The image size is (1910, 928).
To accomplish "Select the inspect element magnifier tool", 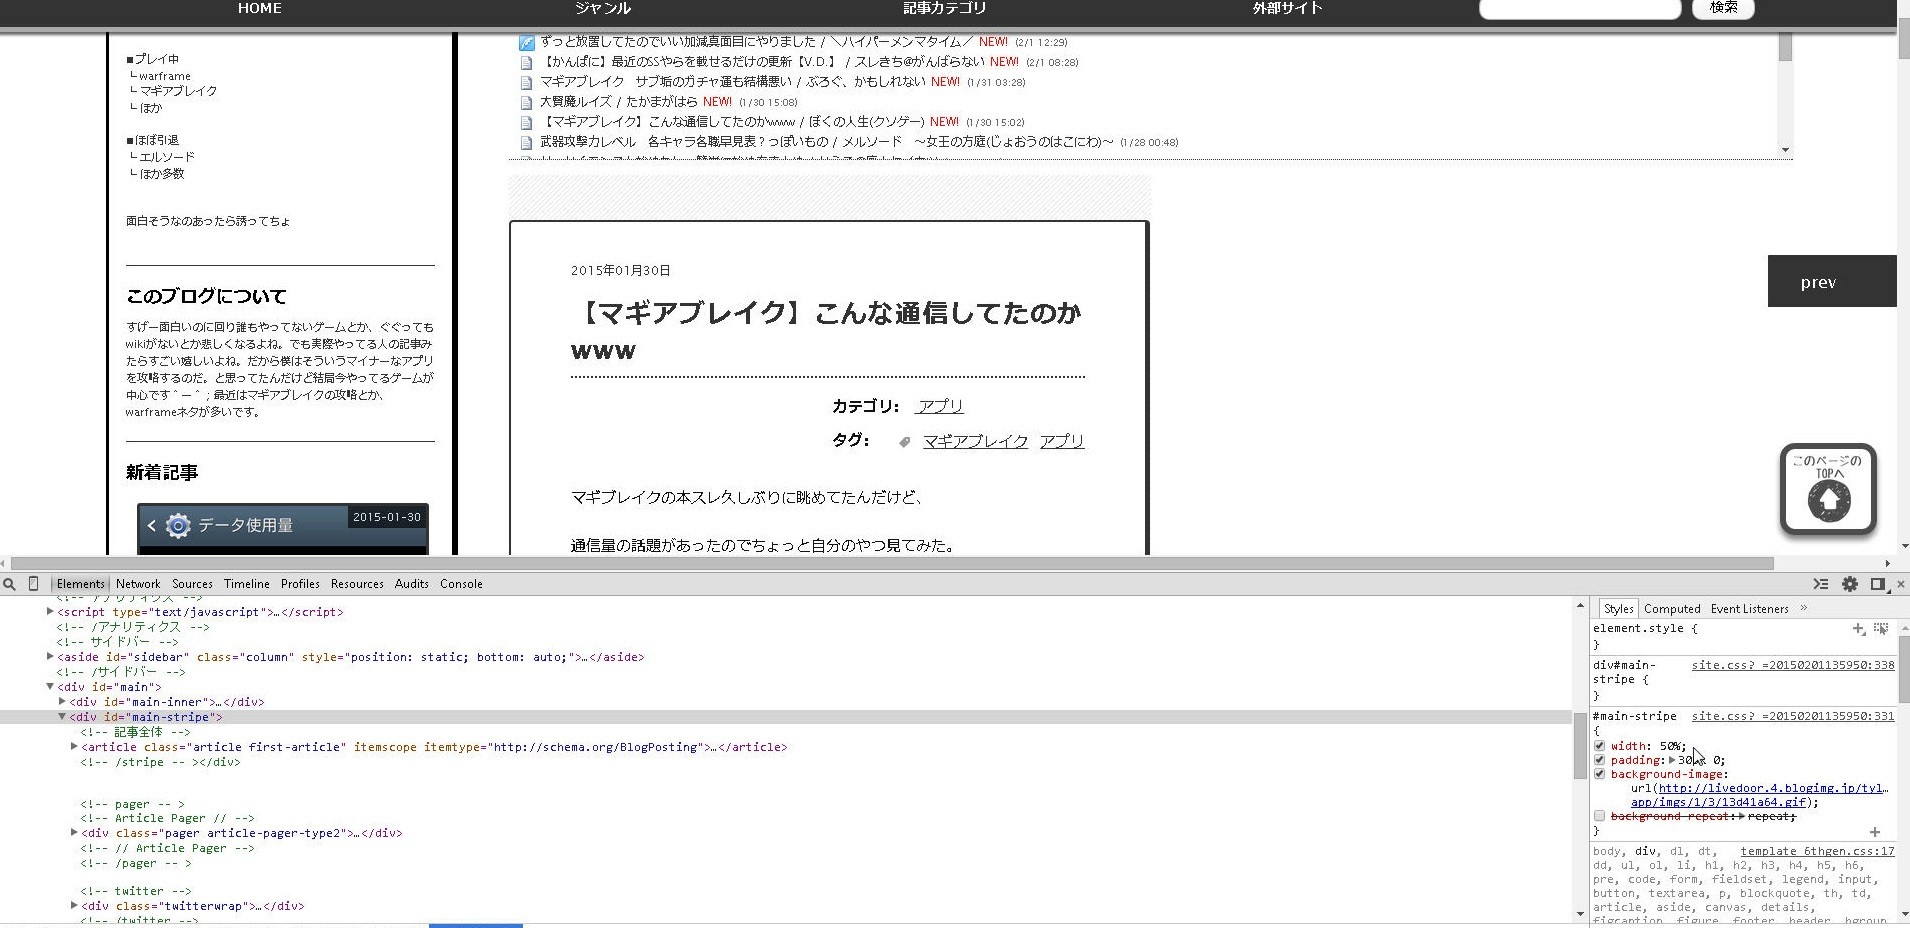I will click(x=10, y=584).
